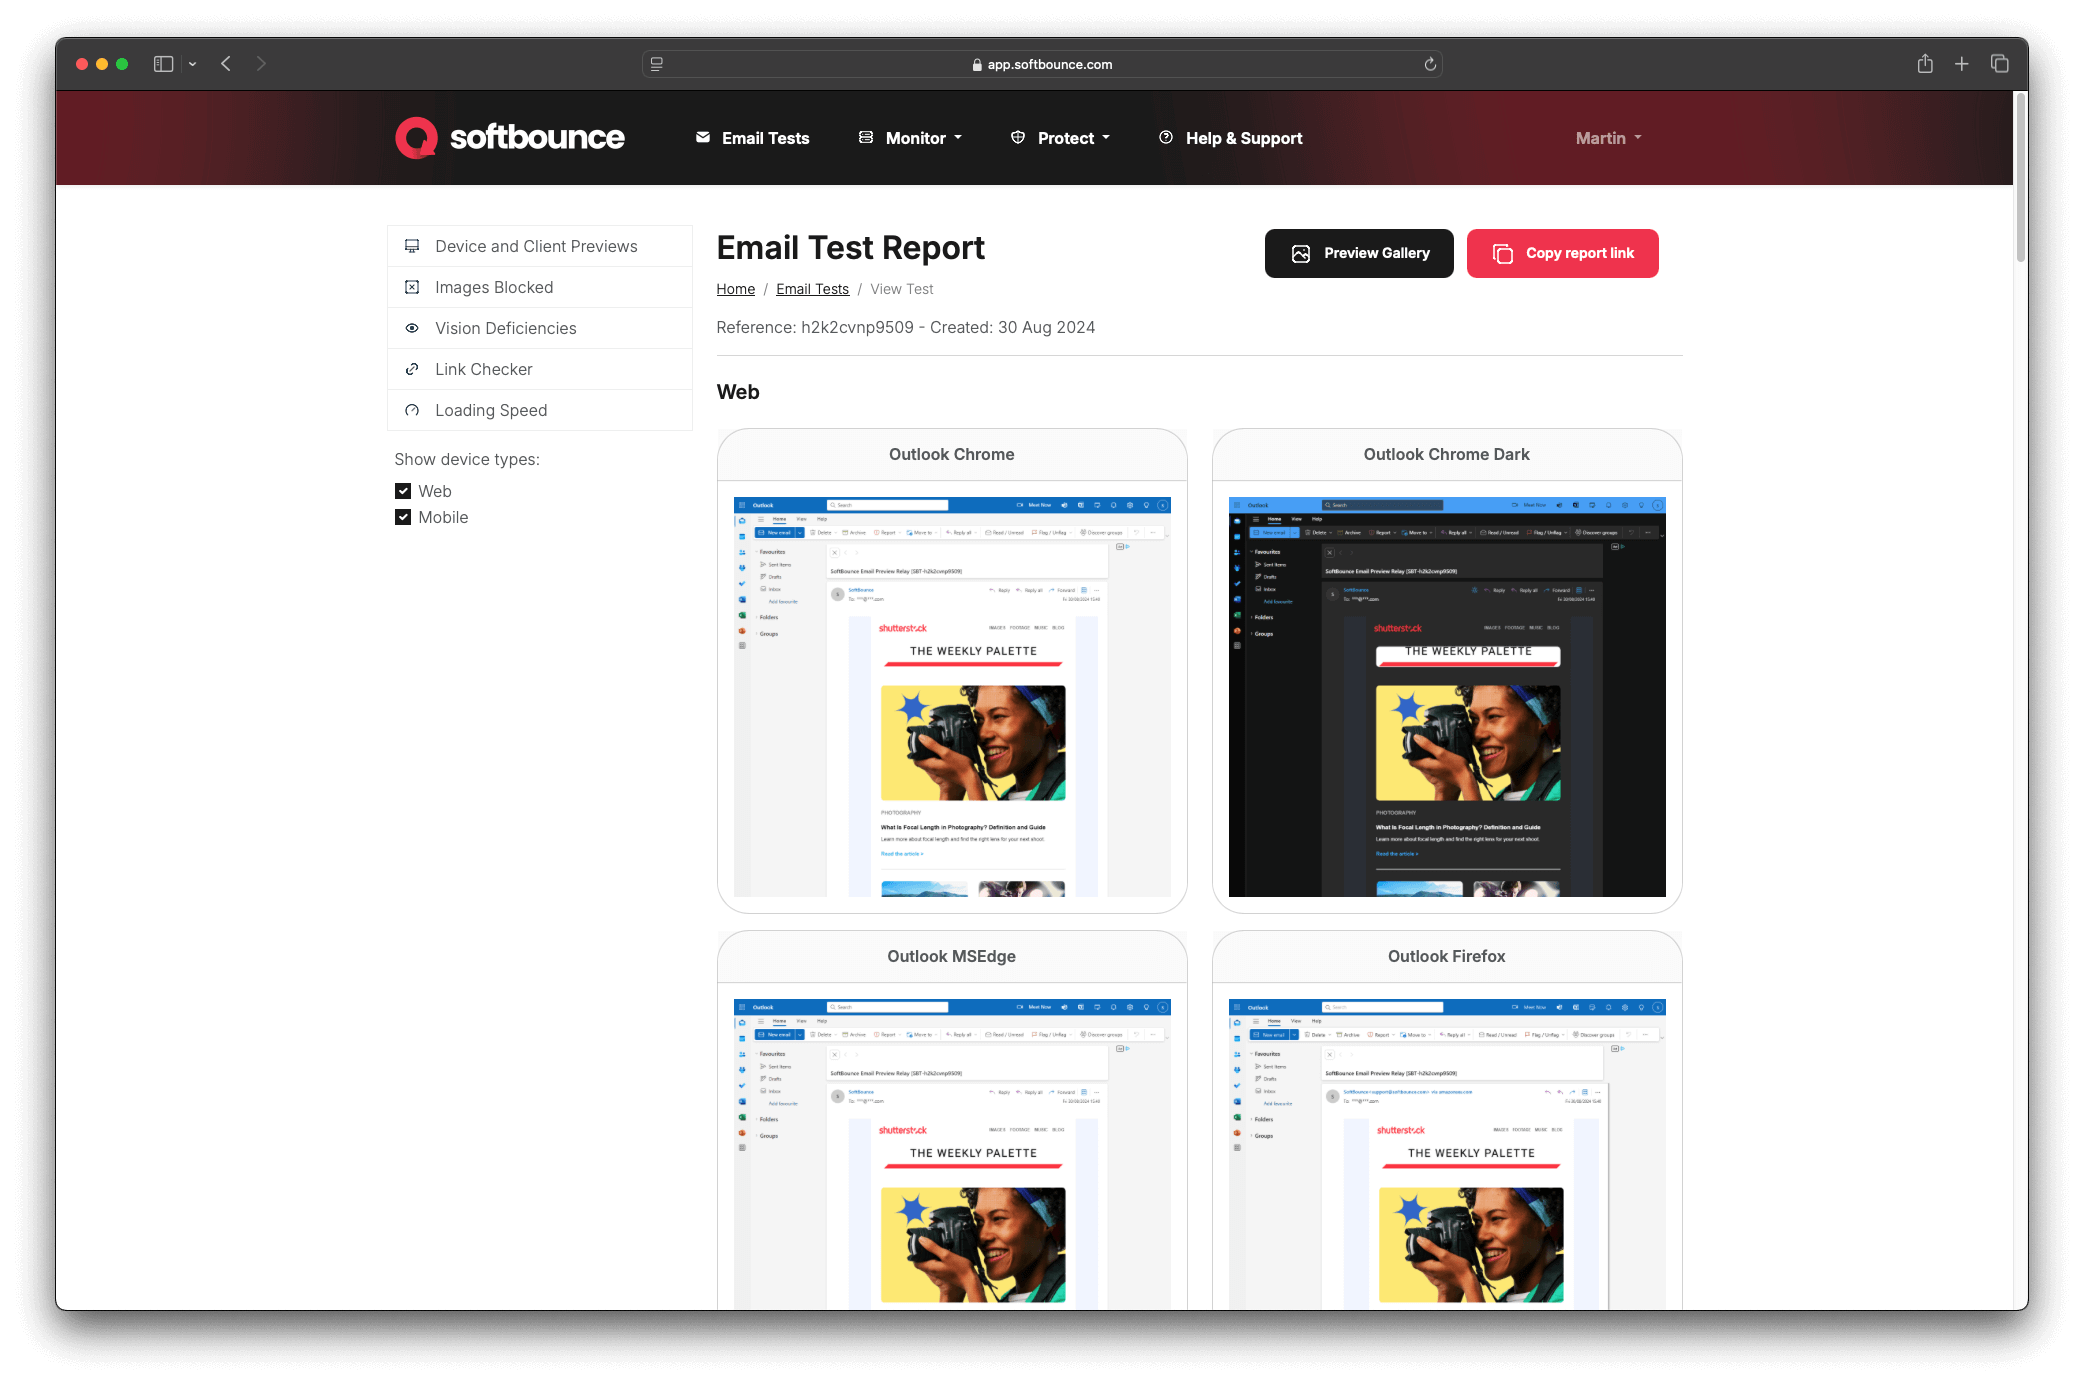Click the softbounce wordmark

click(x=537, y=138)
